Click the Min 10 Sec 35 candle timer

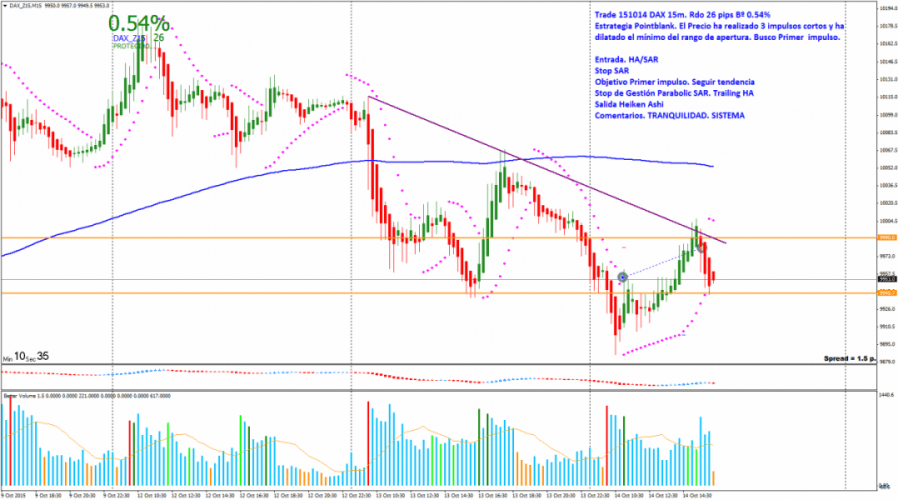25,355
